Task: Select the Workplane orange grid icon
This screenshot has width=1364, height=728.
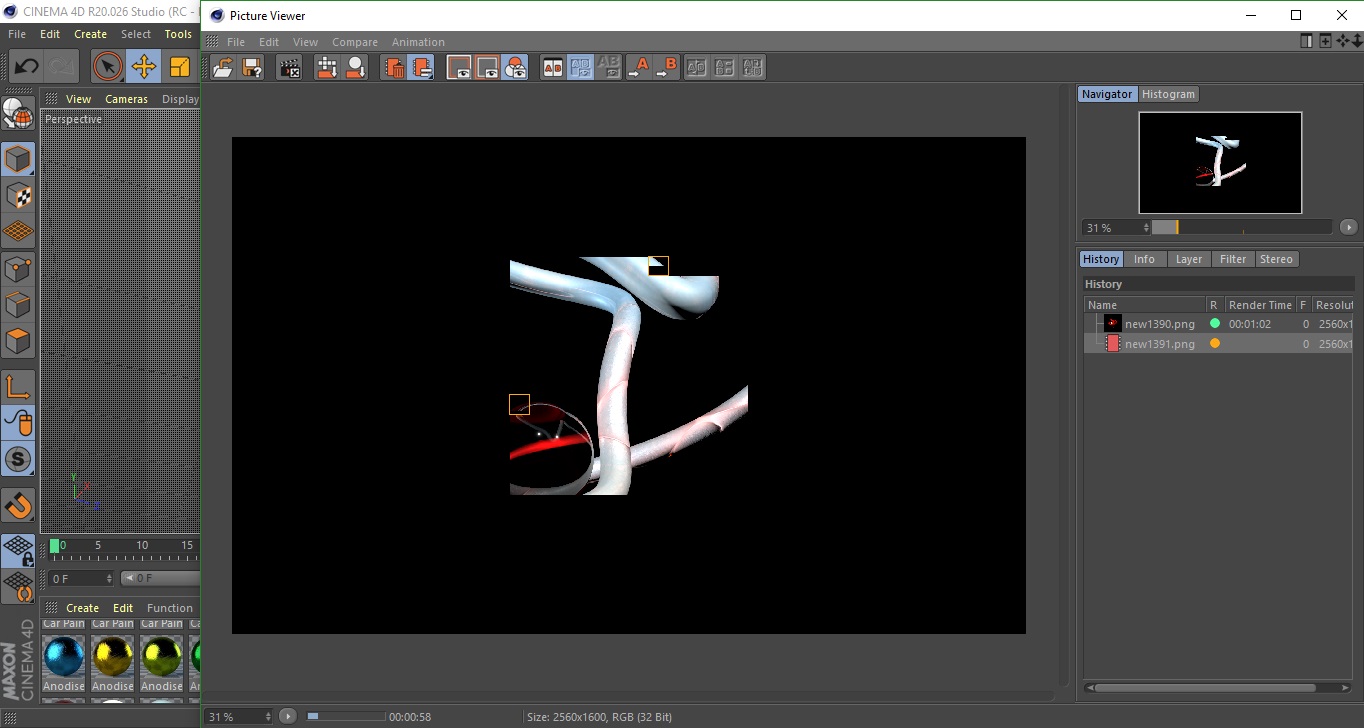Action: pos(18,232)
